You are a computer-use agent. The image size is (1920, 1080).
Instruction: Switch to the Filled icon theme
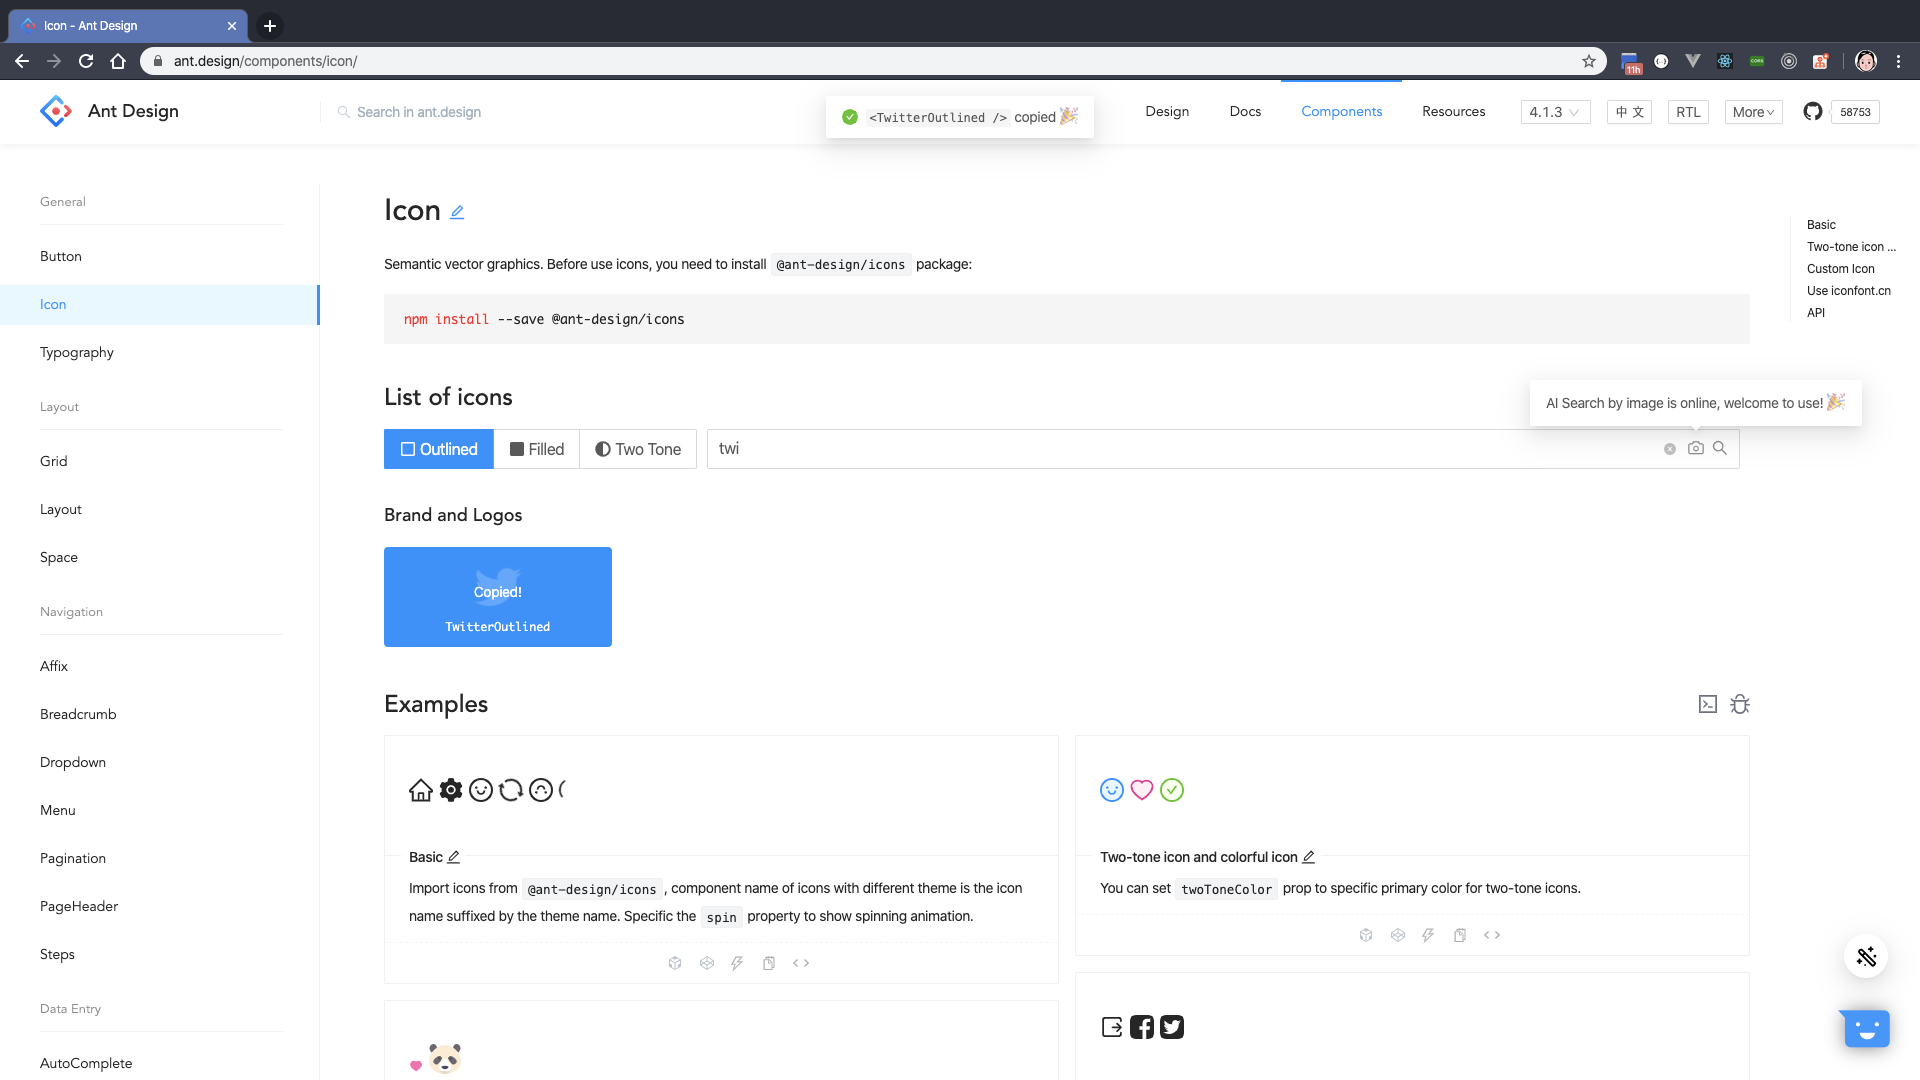(537, 449)
